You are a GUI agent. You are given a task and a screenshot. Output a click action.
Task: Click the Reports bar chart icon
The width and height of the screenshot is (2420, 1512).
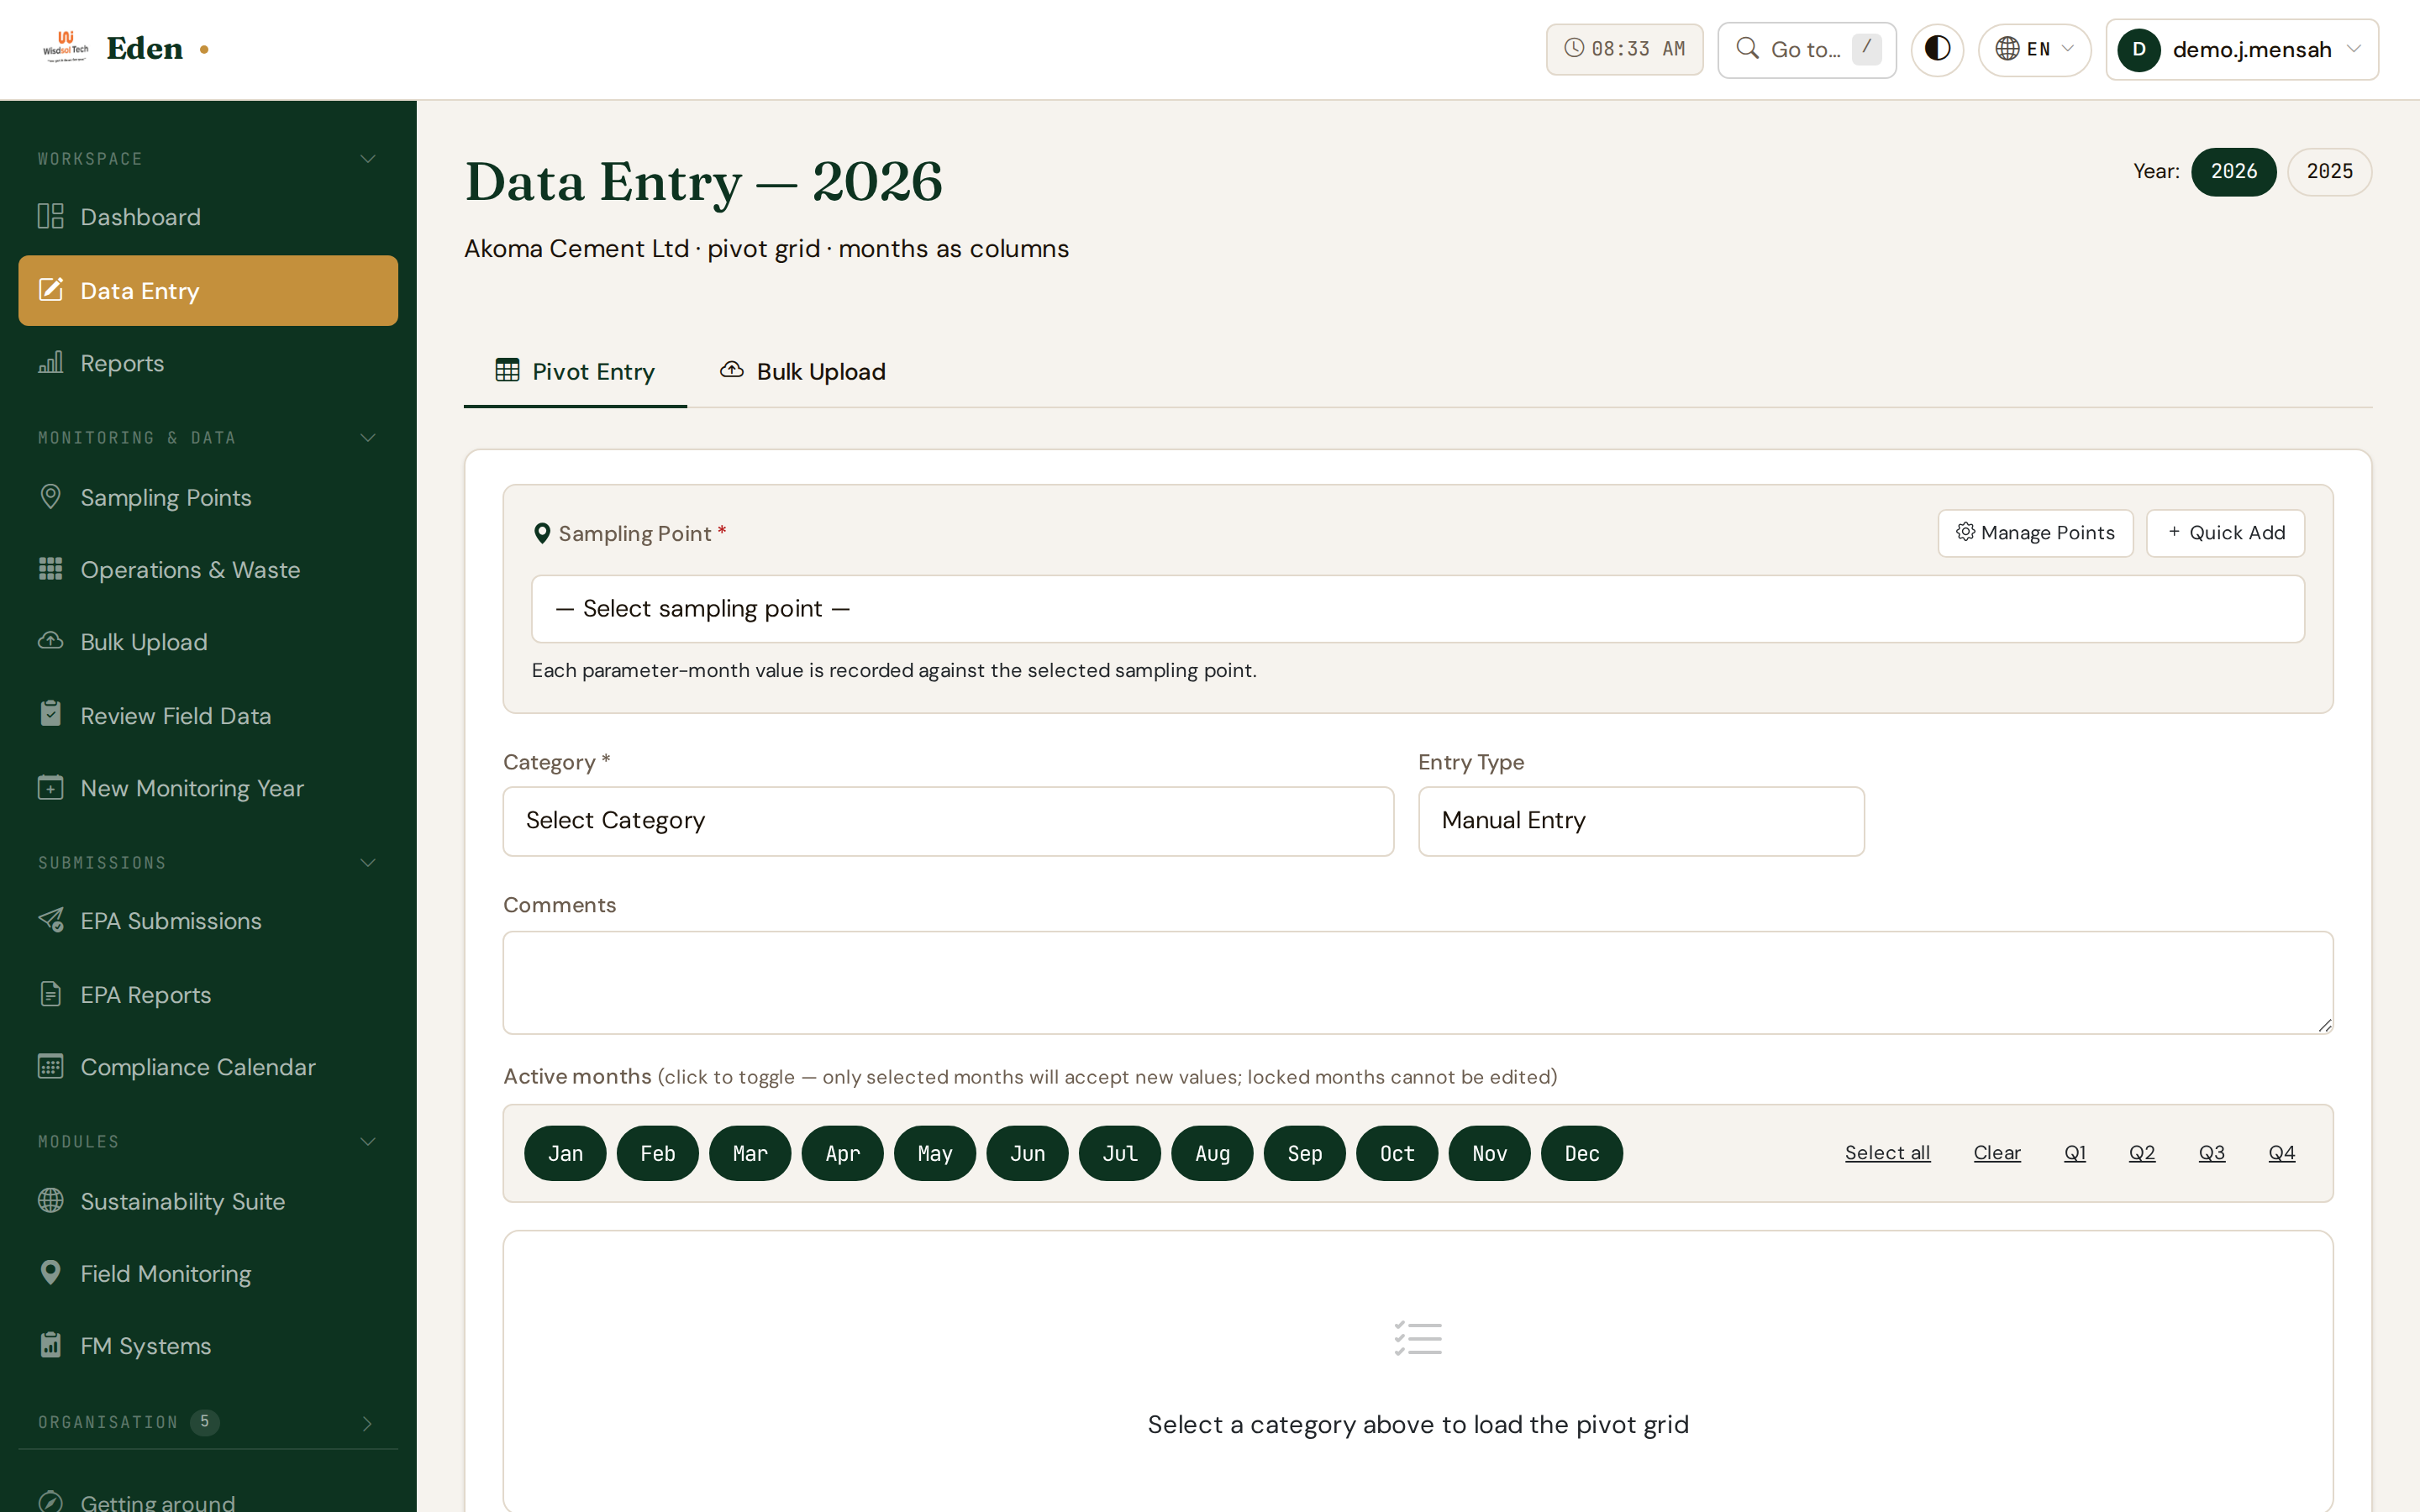pos(50,362)
